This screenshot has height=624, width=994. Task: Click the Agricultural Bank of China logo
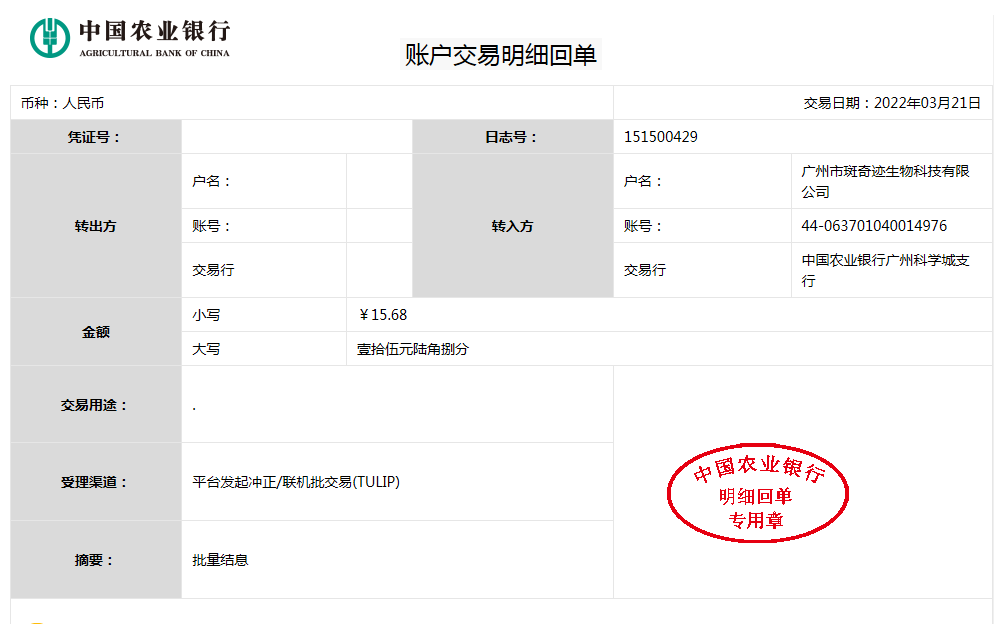point(130,38)
